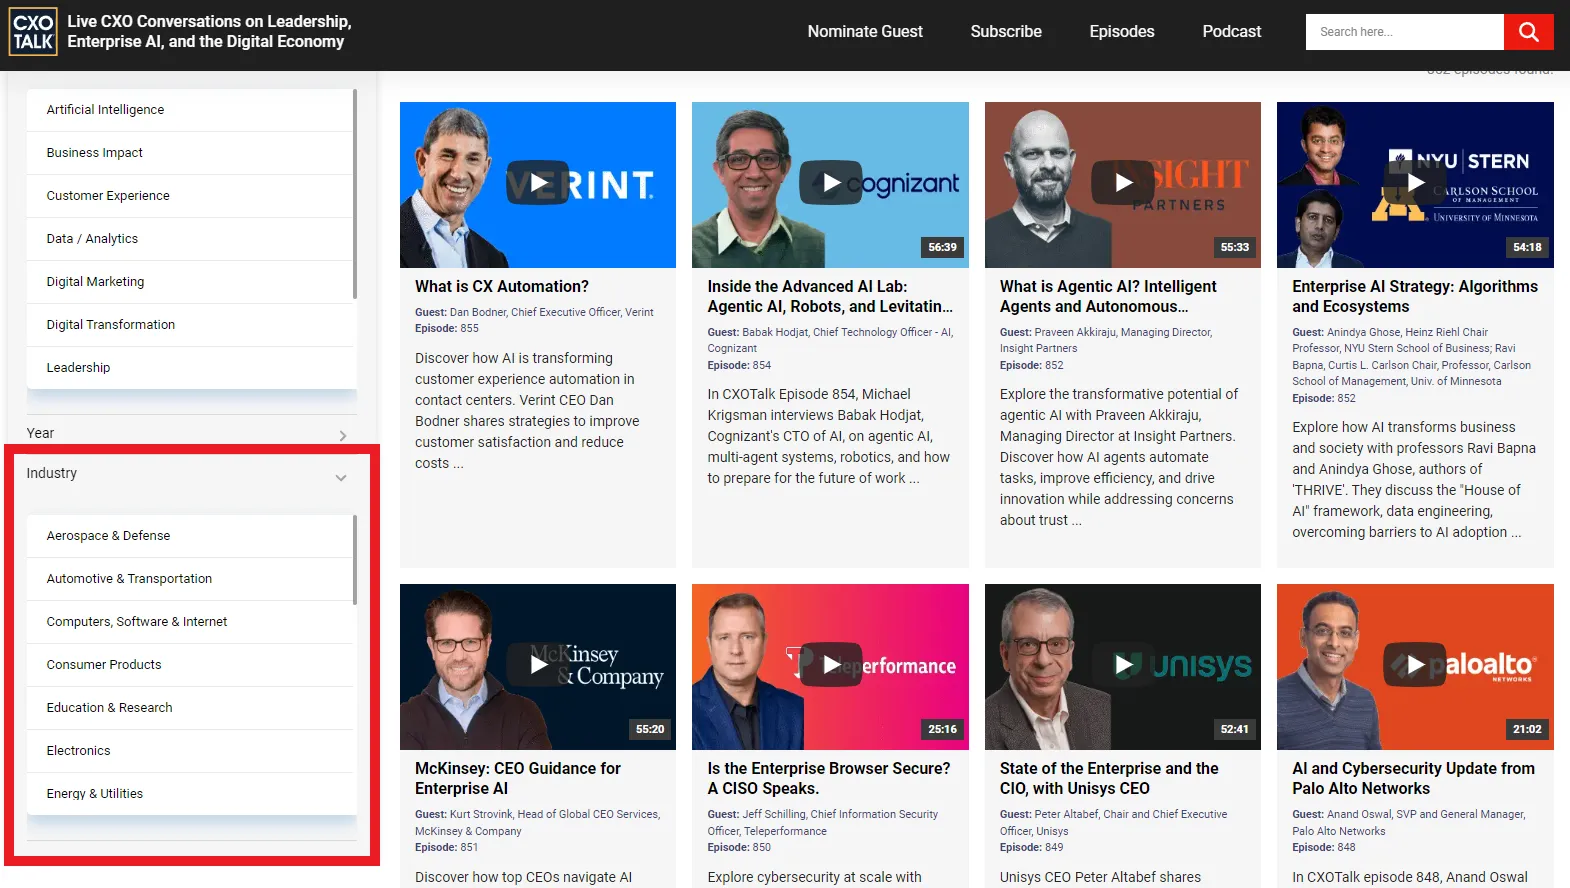The image size is (1570, 888).
Task: Open the Nominate Guest page
Action: click(x=865, y=32)
